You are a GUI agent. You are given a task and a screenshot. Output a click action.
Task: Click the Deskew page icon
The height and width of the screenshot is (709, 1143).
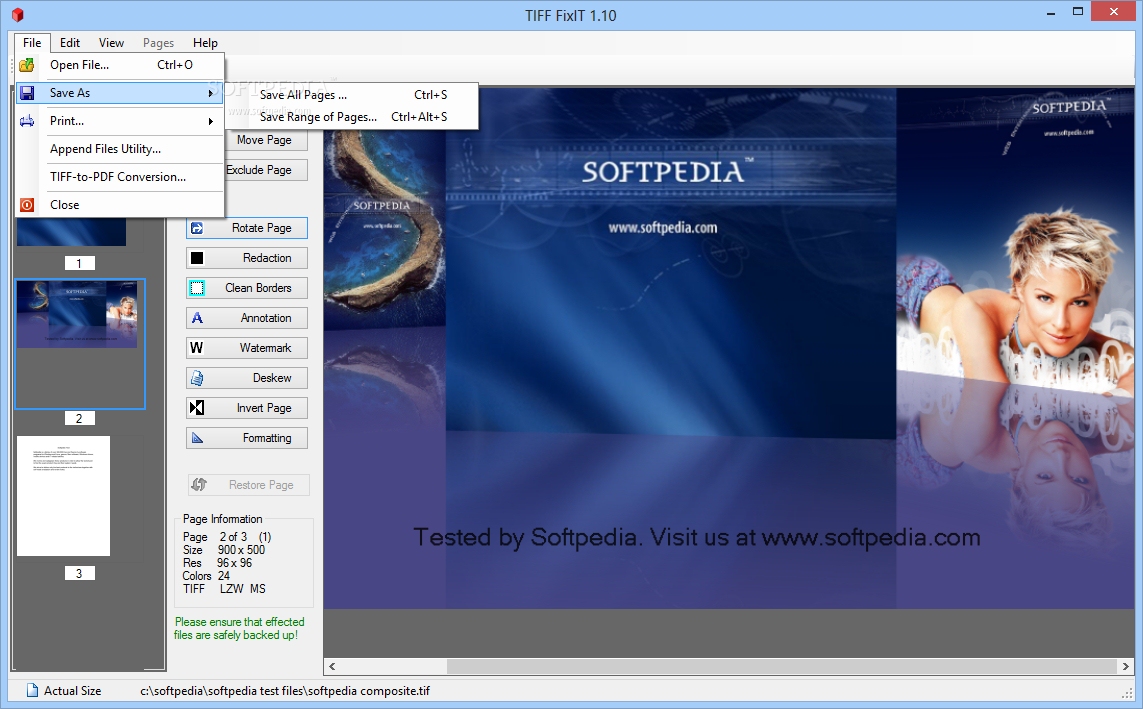(x=197, y=378)
